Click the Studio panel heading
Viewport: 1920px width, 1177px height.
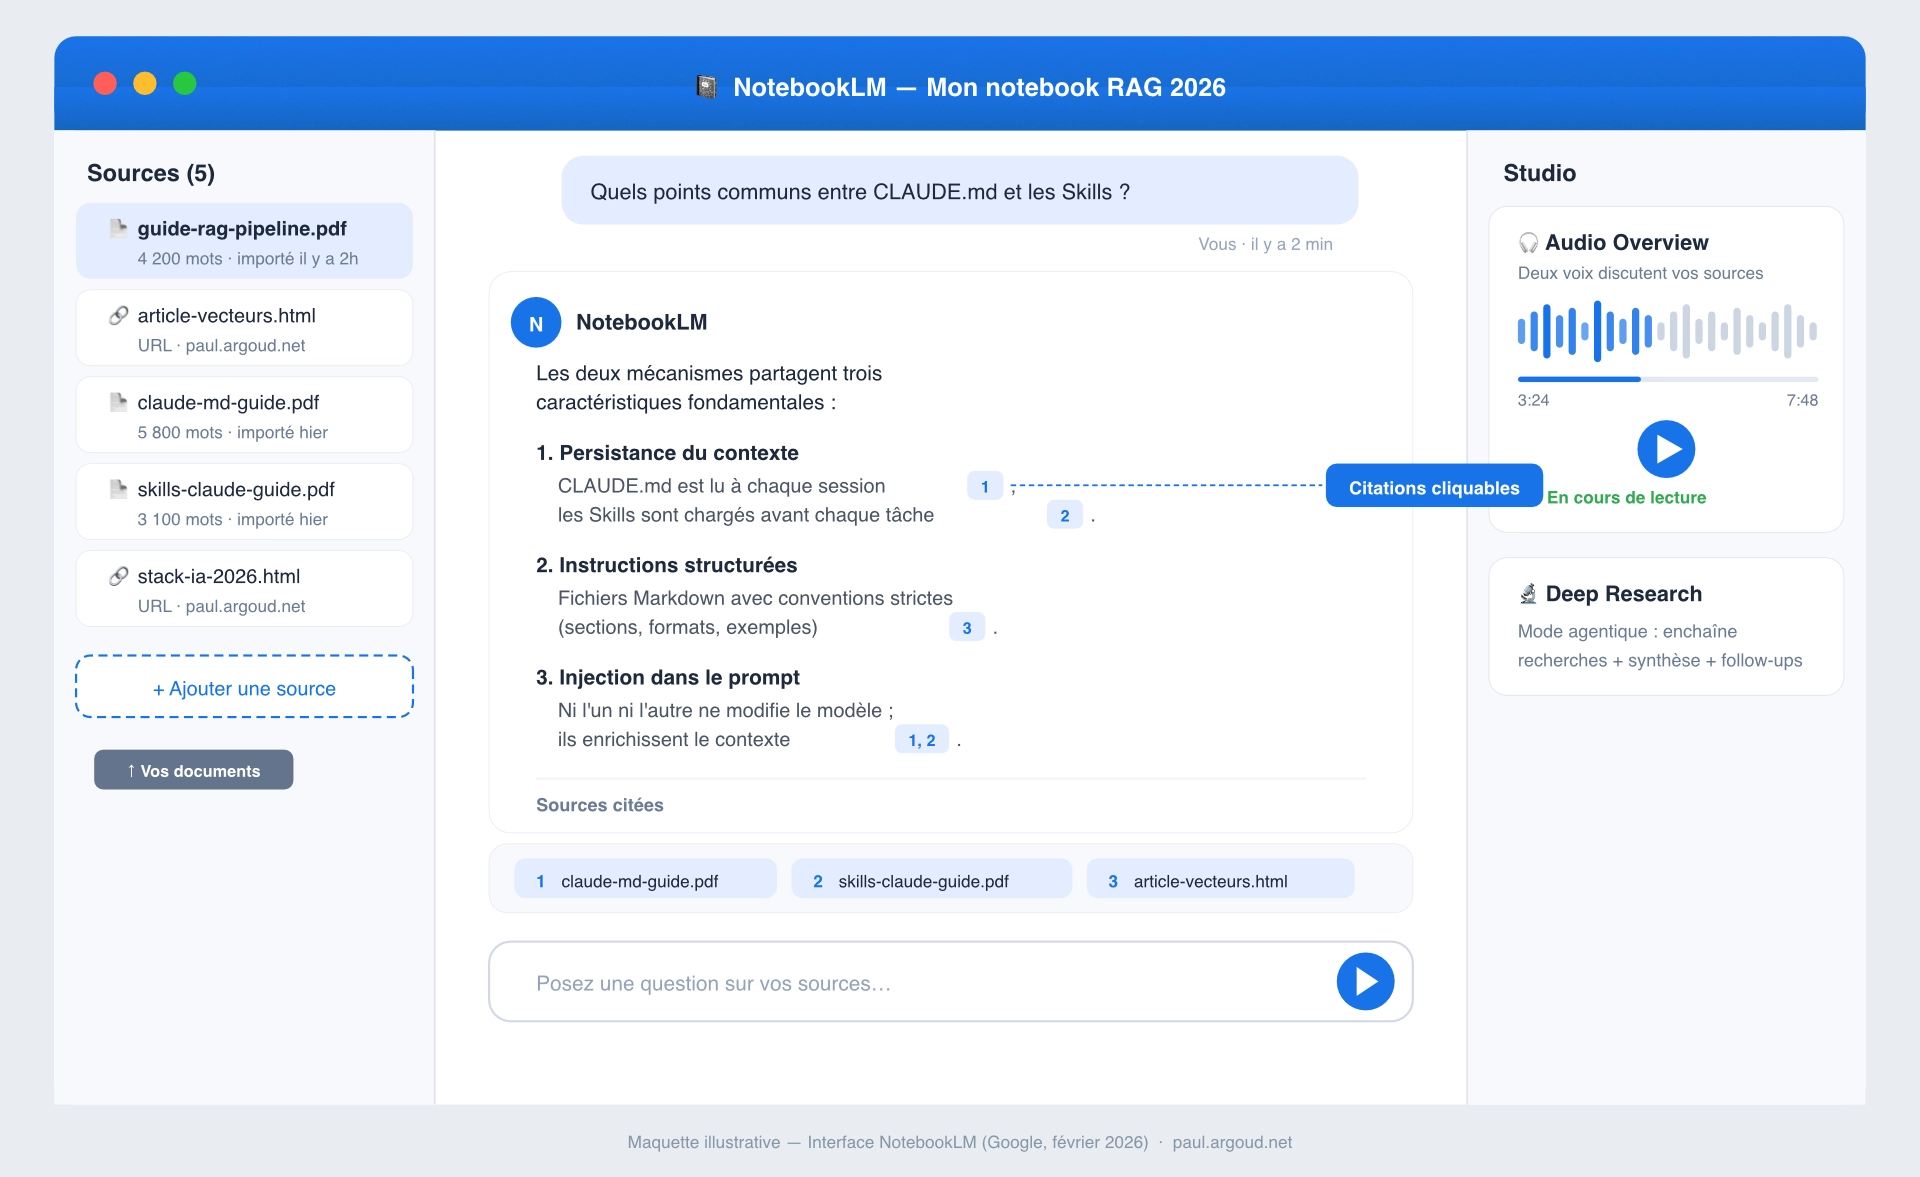pyautogui.click(x=1540, y=173)
